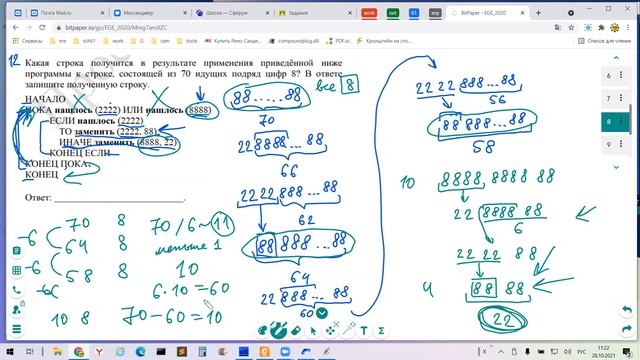Viewport: 640px width, 360px height.
Task: Reload the BitPaper page
Action: (x=42, y=27)
